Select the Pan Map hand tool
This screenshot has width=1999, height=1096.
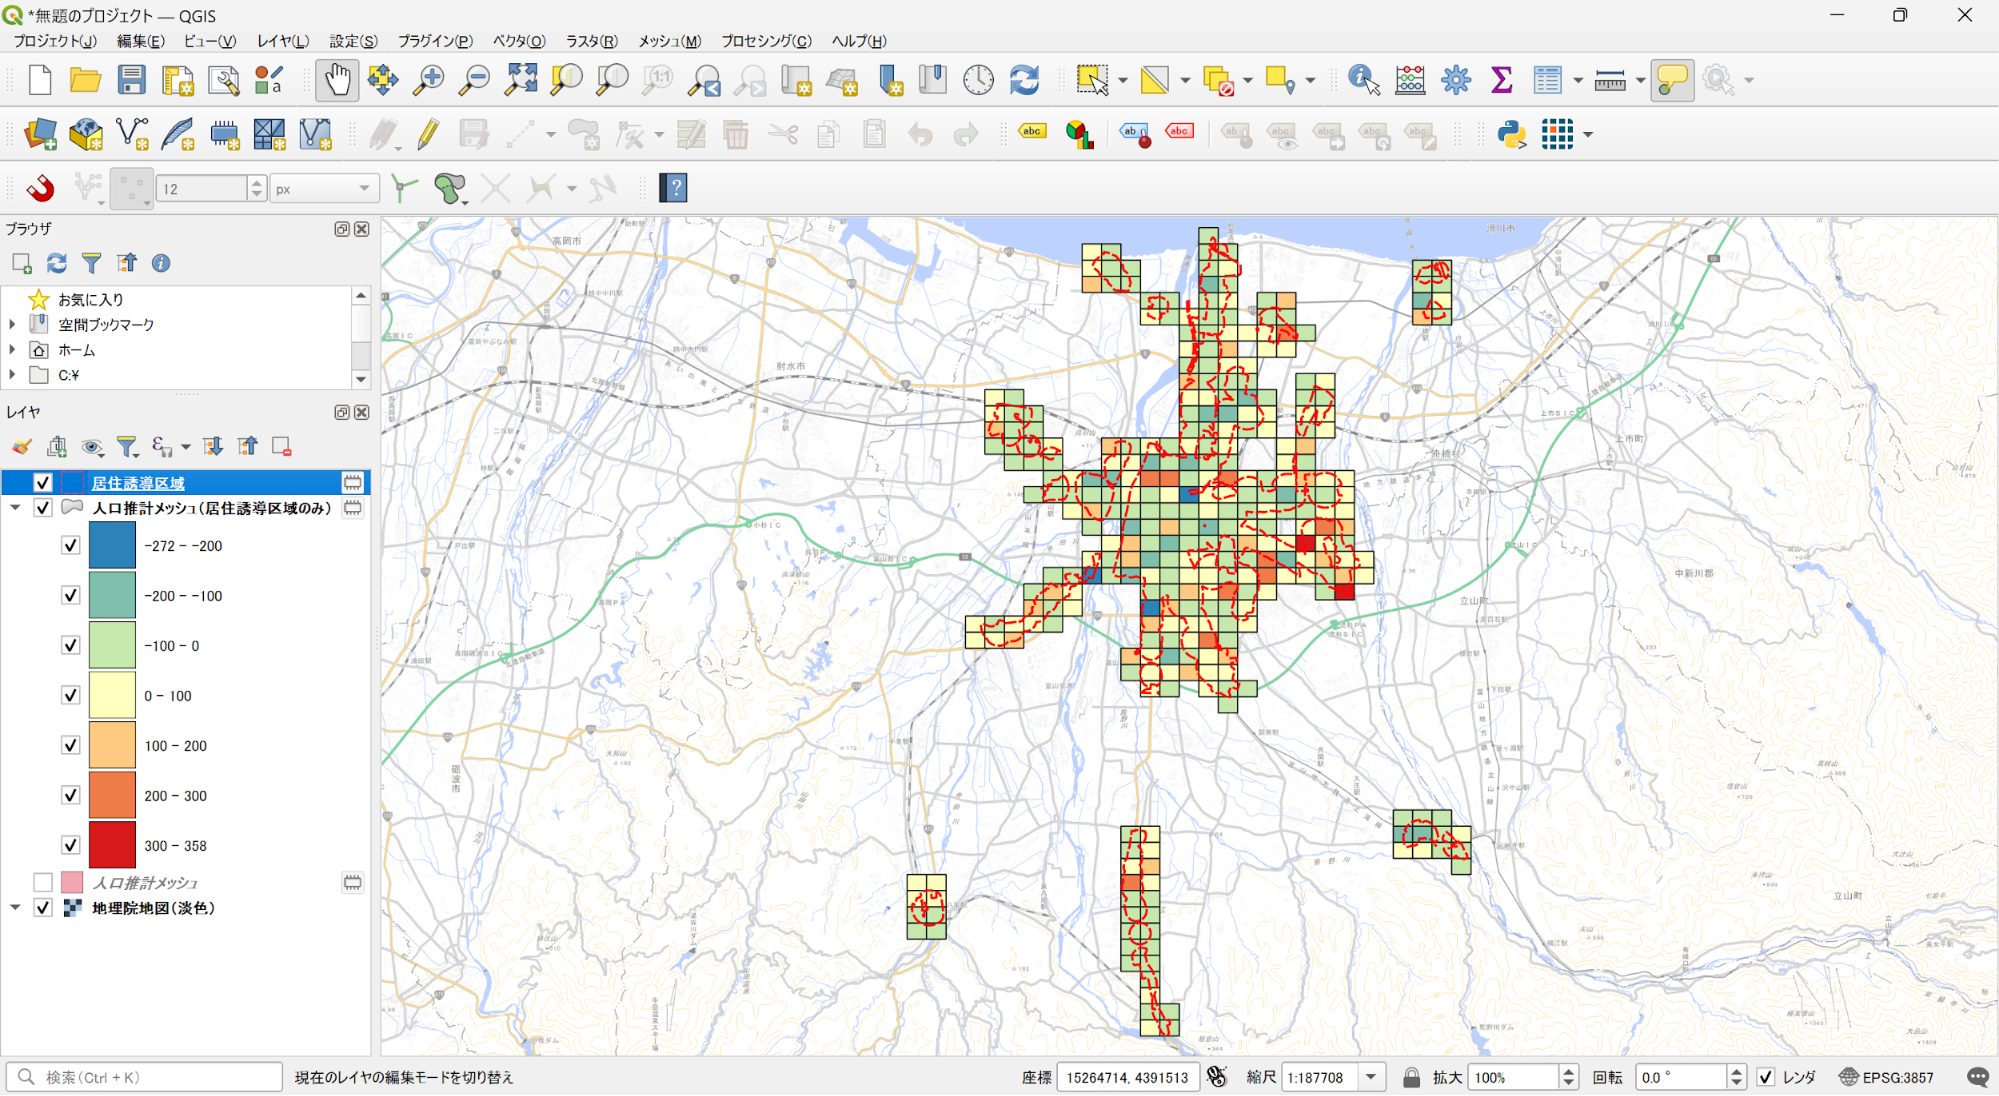[337, 80]
